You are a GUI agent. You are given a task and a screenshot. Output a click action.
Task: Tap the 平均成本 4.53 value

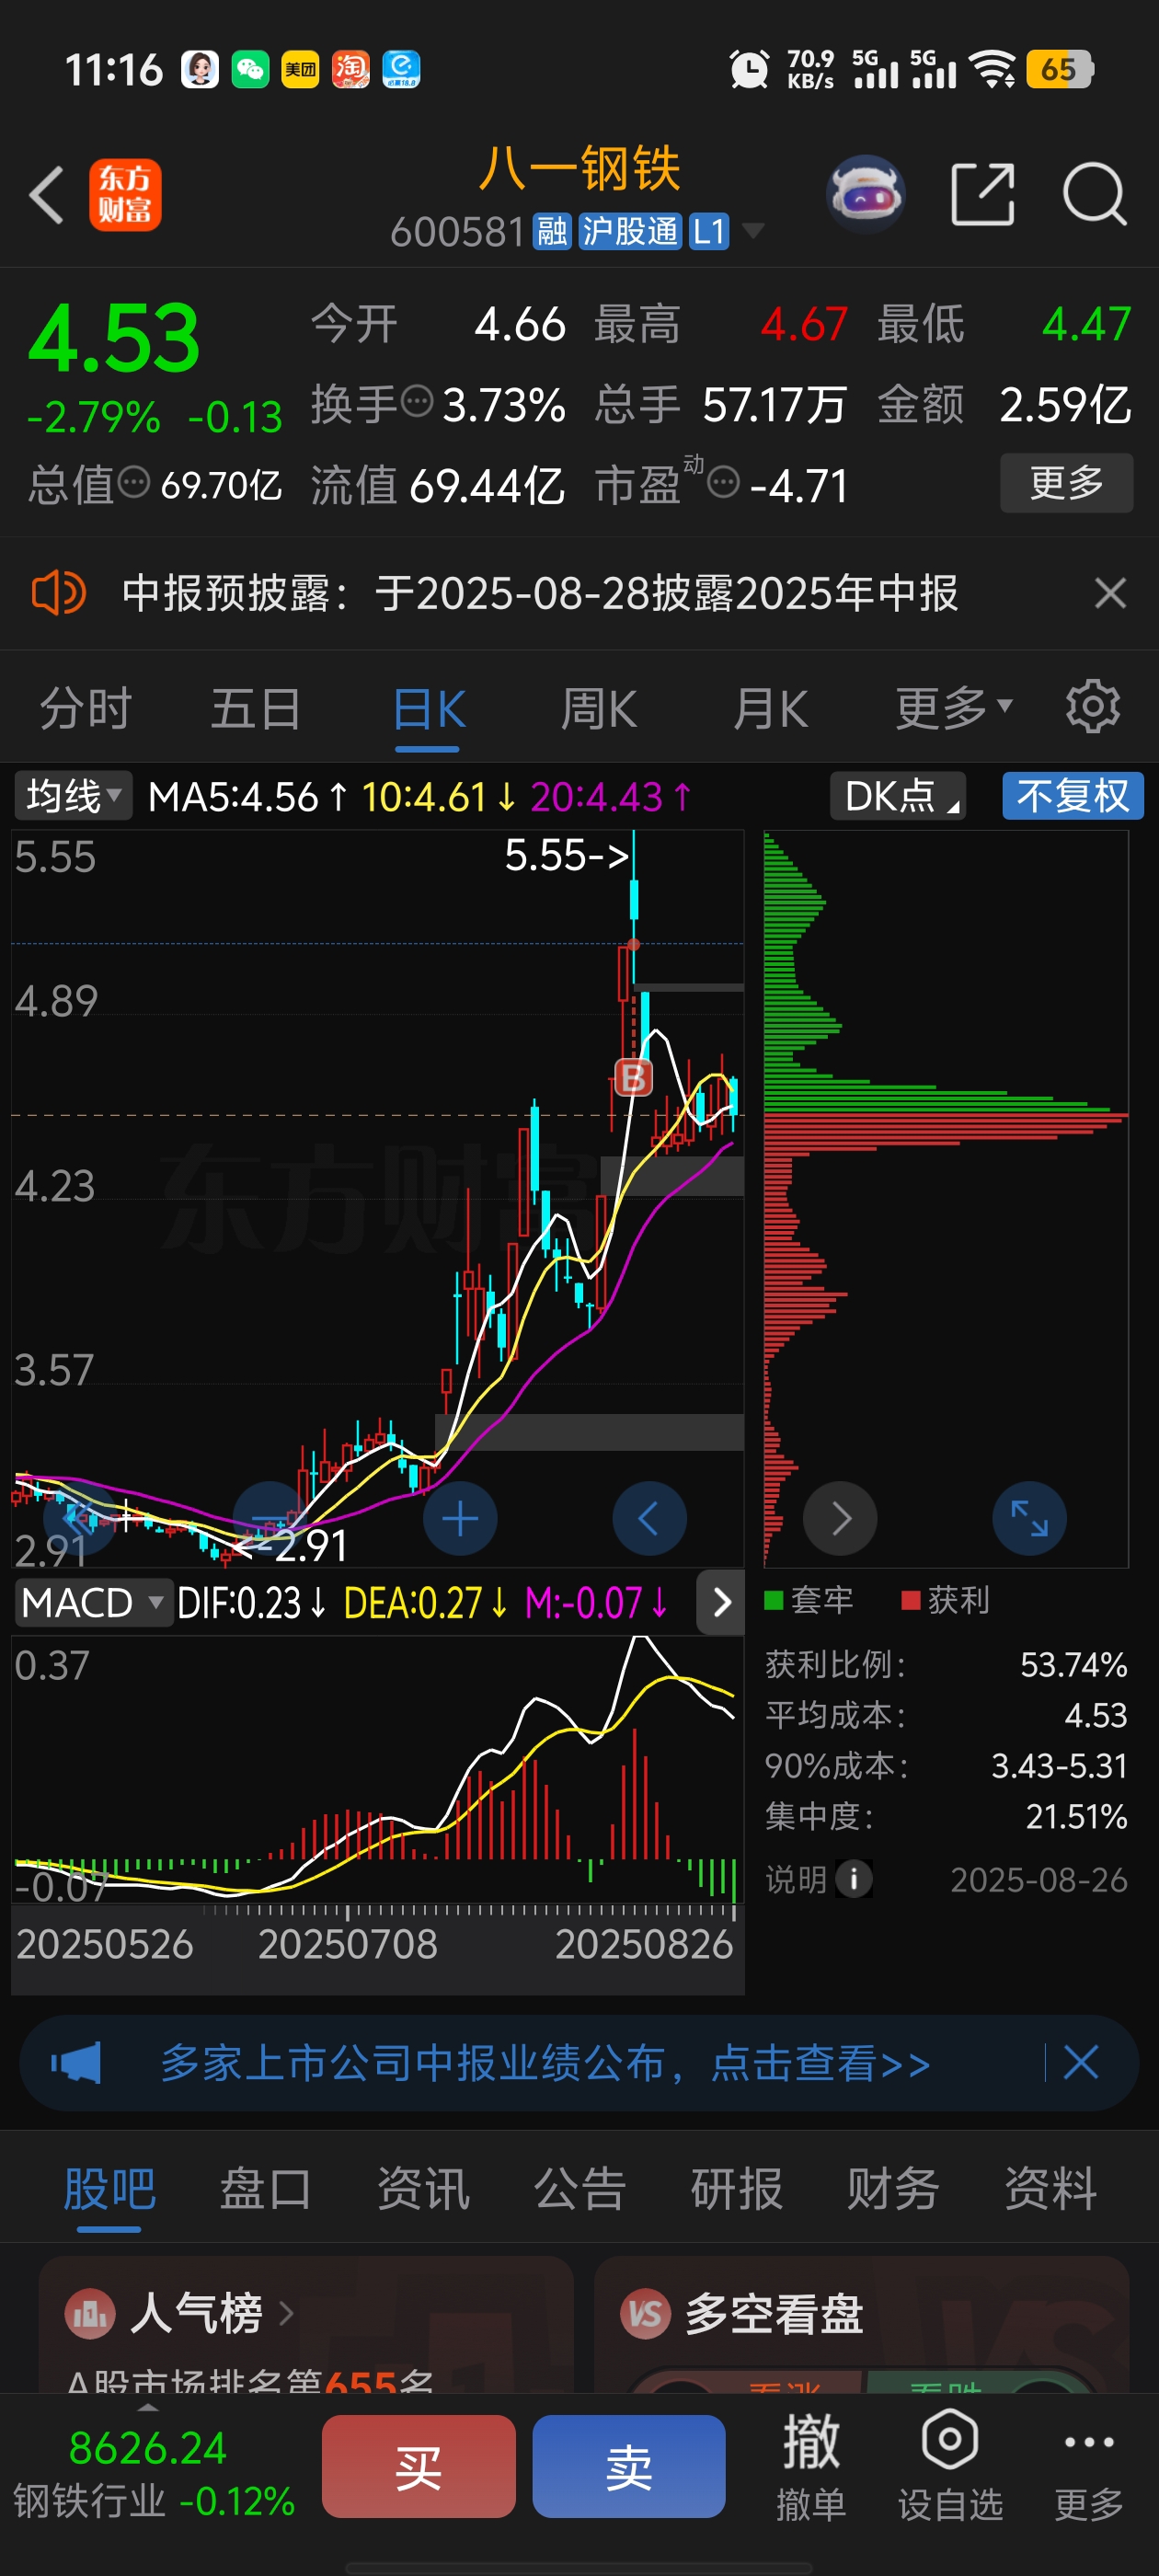pos(1095,1715)
